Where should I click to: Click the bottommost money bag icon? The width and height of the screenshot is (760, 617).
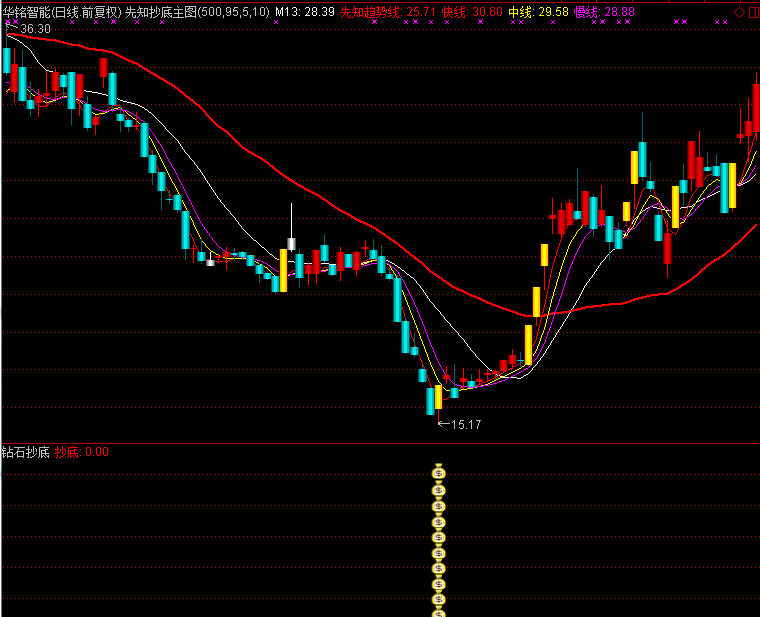438,611
